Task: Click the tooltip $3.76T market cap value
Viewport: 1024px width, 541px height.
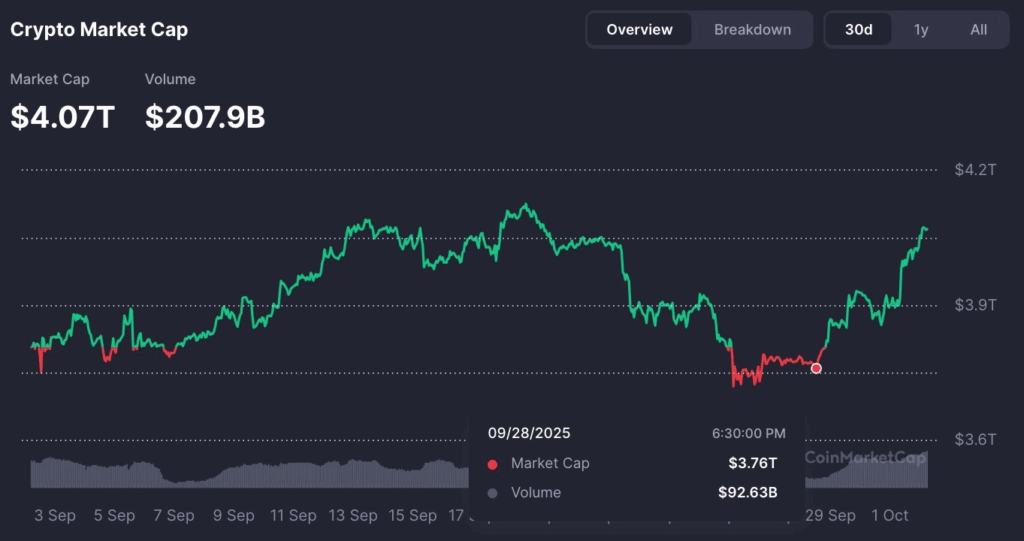Action: pos(752,463)
